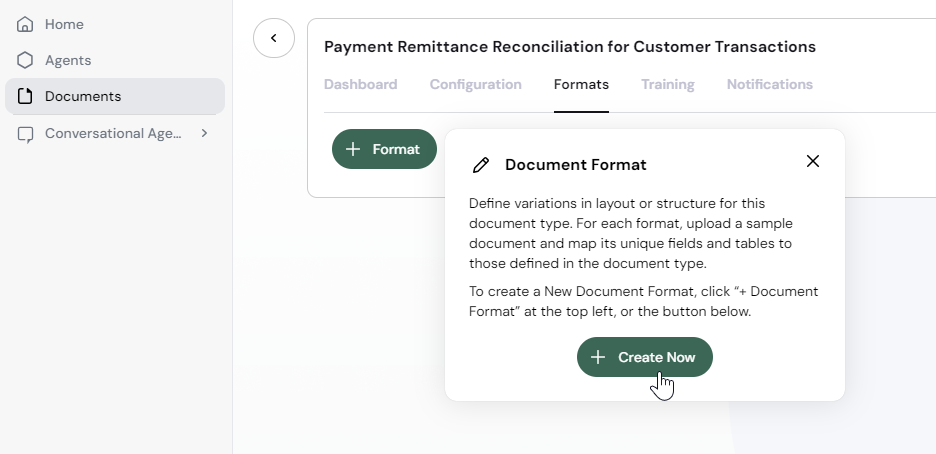Click the back arrow button

point(274,38)
